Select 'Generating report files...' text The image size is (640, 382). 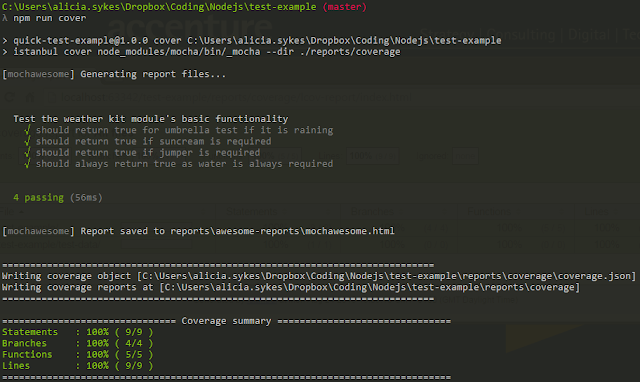coord(153,74)
